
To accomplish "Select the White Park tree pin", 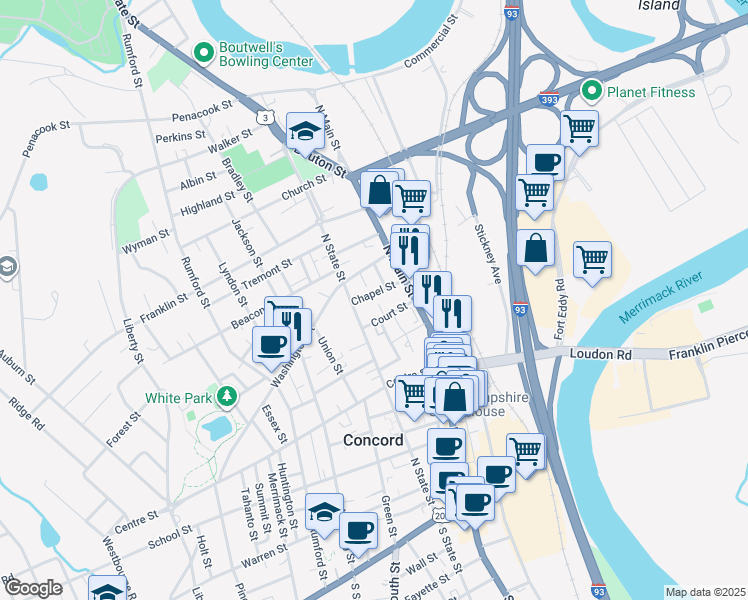I will tap(228, 396).
